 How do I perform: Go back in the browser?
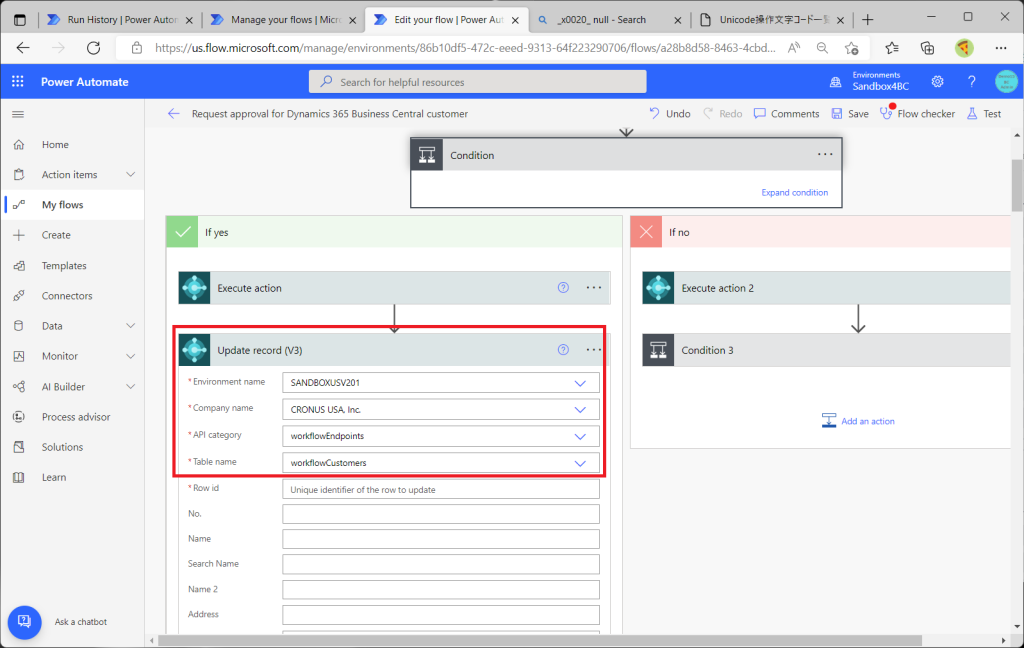coord(23,48)
